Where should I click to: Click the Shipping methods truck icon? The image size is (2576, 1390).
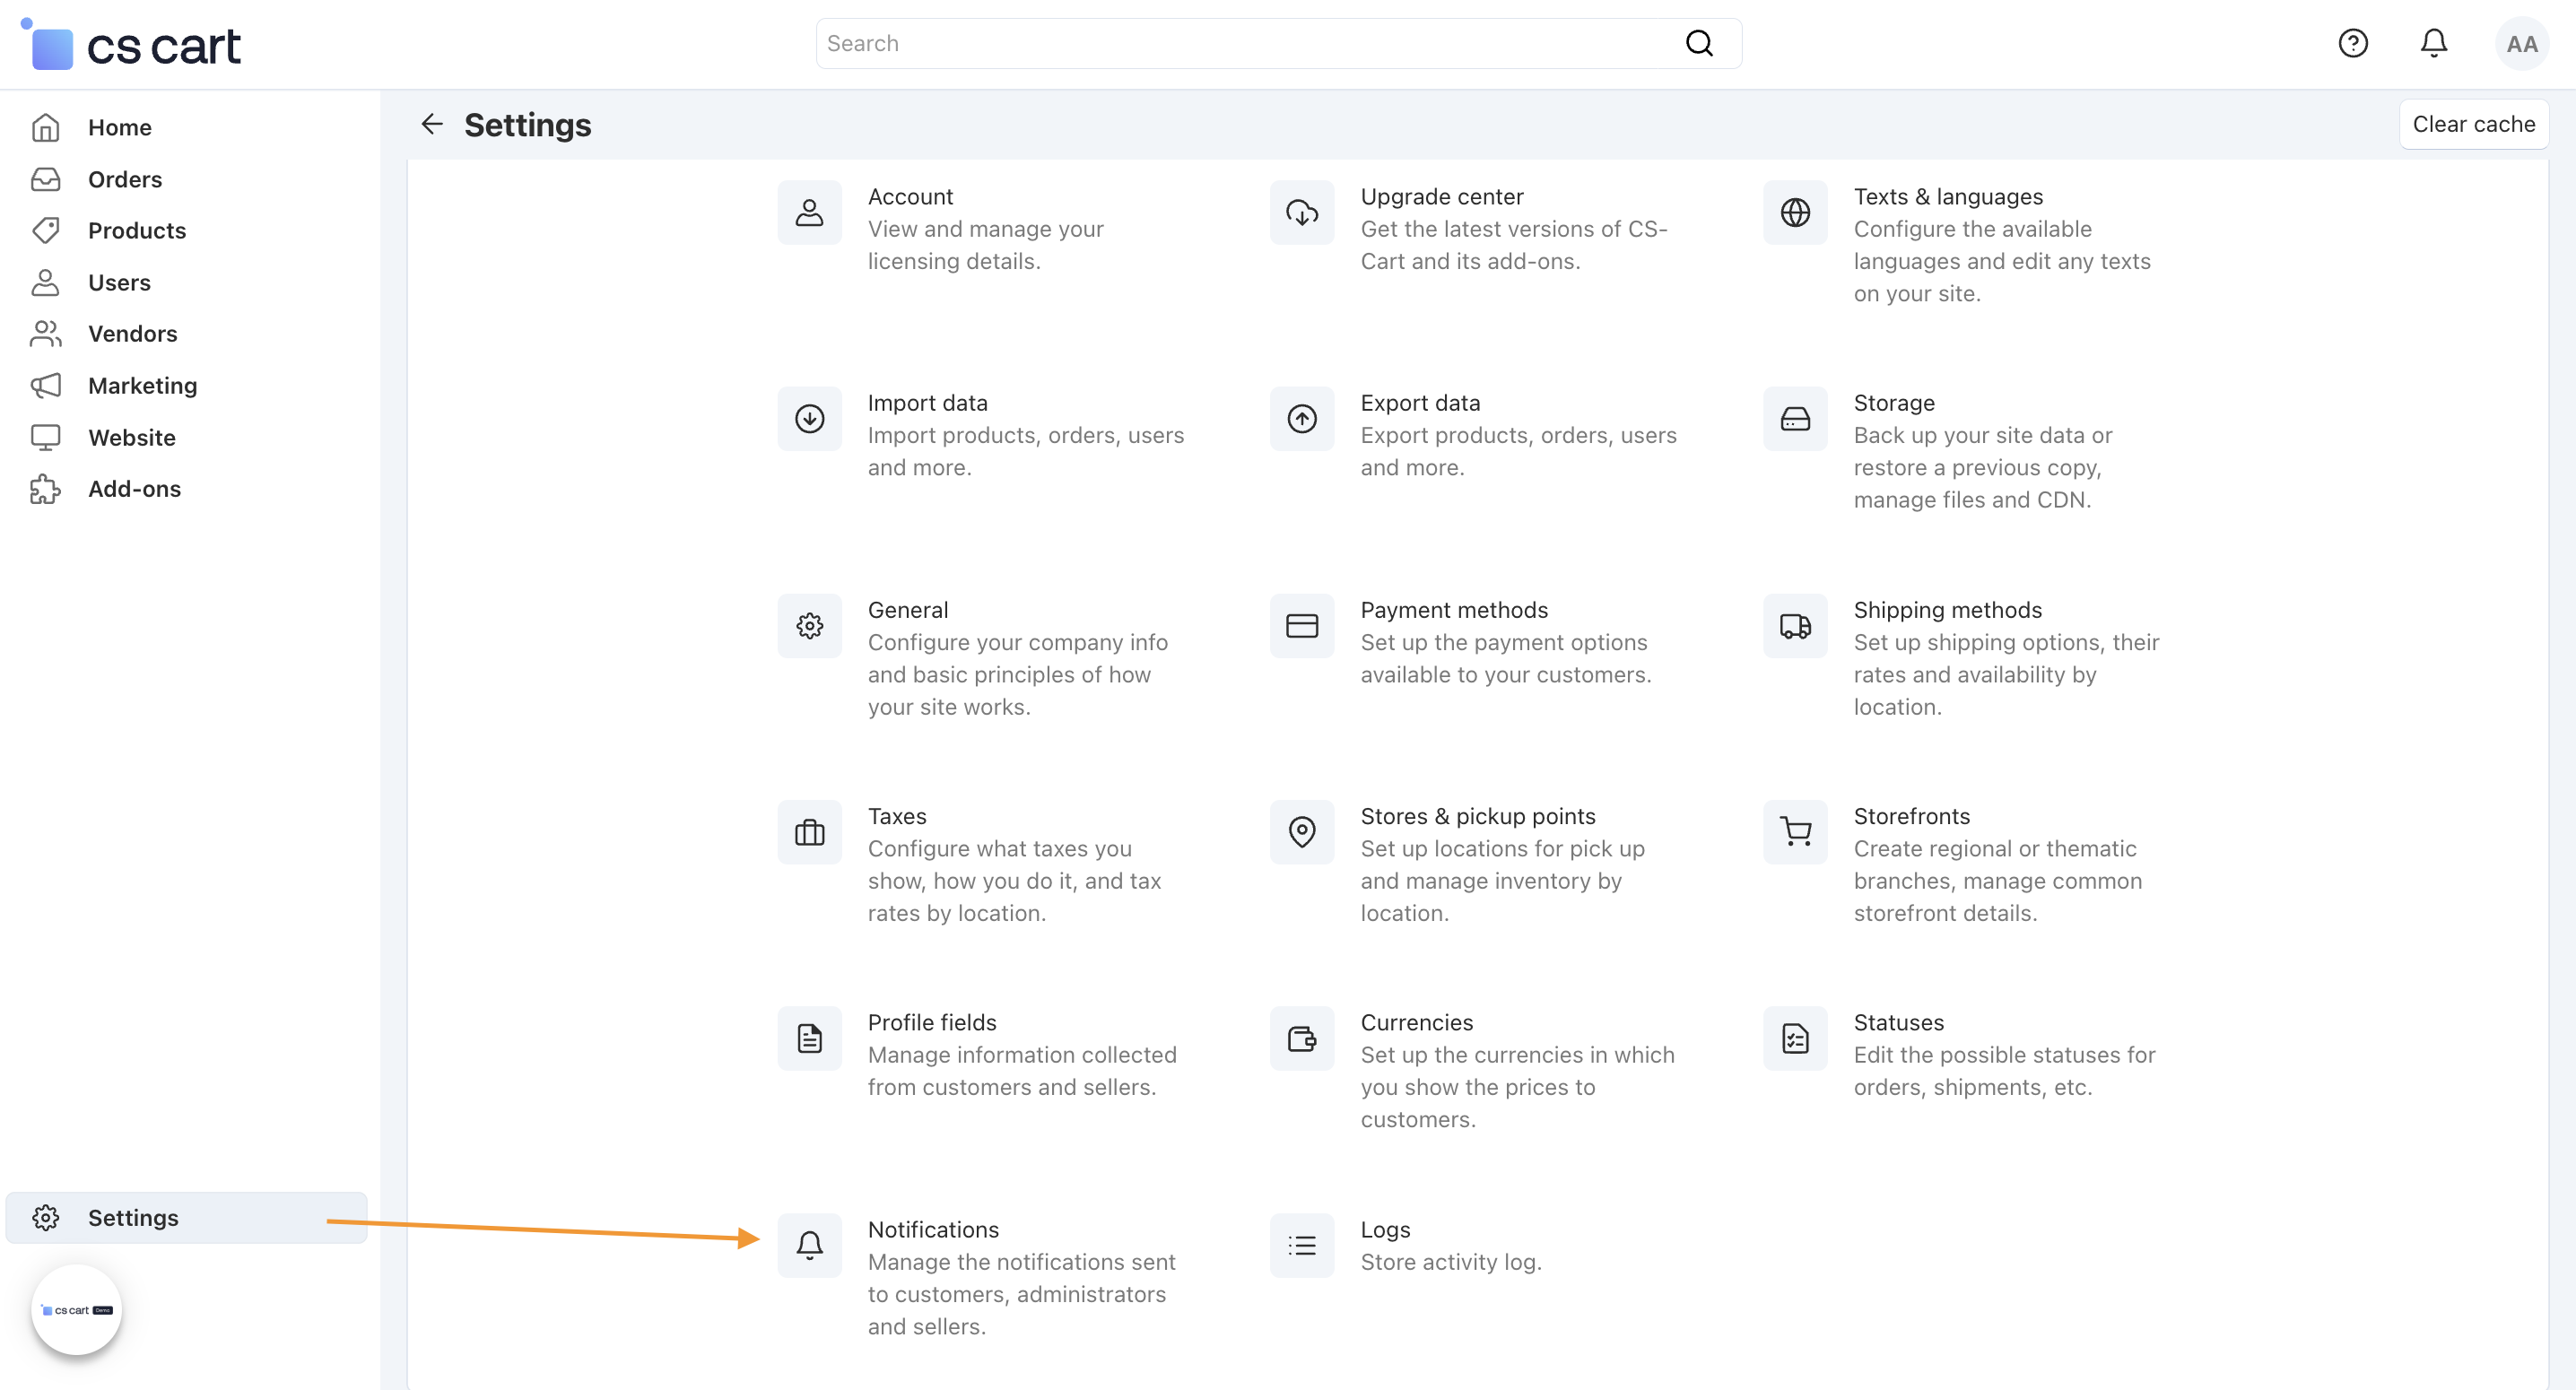pos(1795,625)
